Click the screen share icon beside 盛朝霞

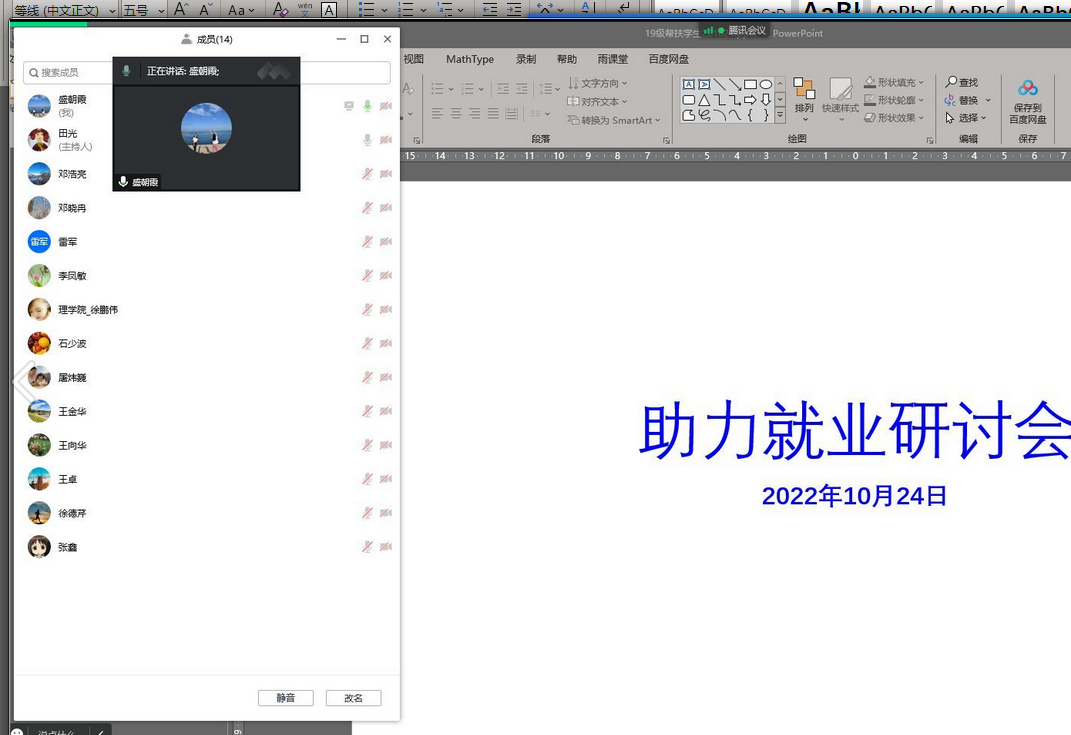point(349,106)
